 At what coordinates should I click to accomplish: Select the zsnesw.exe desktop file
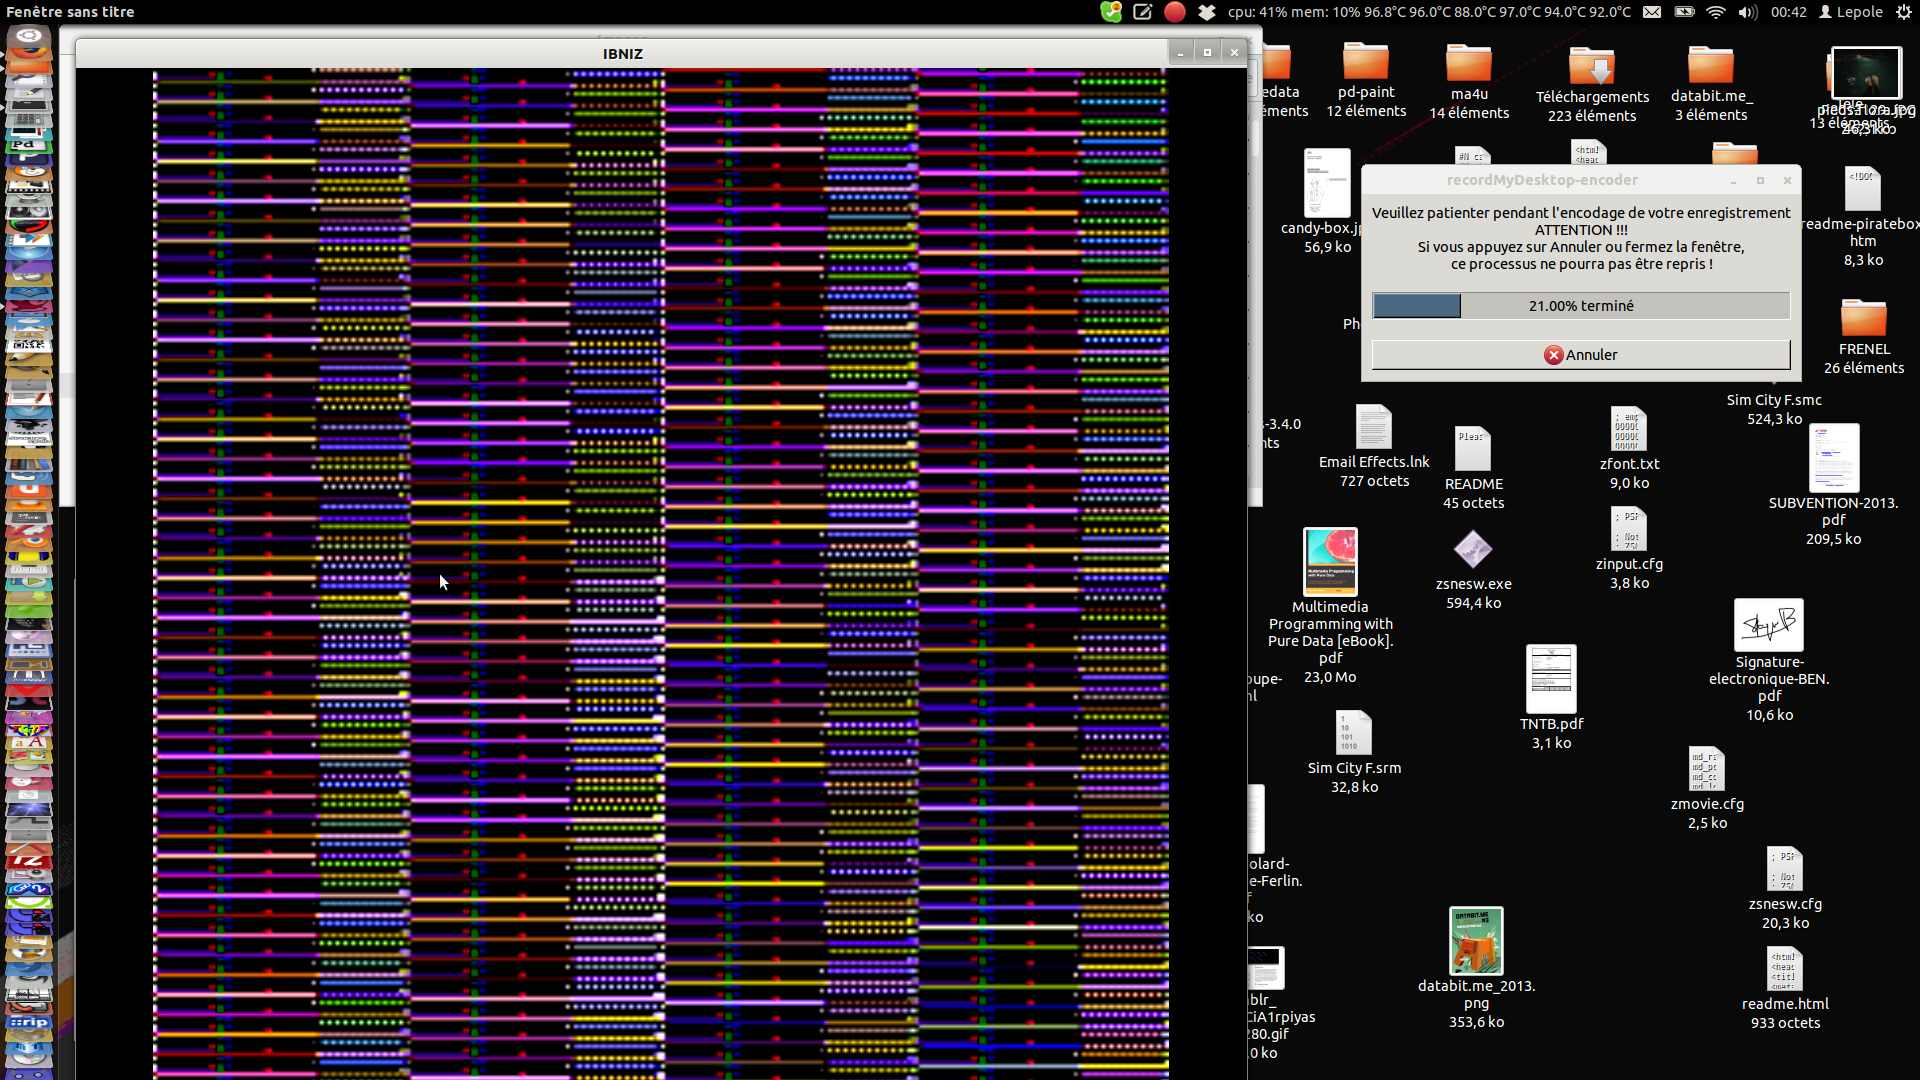coord(1473,550)
